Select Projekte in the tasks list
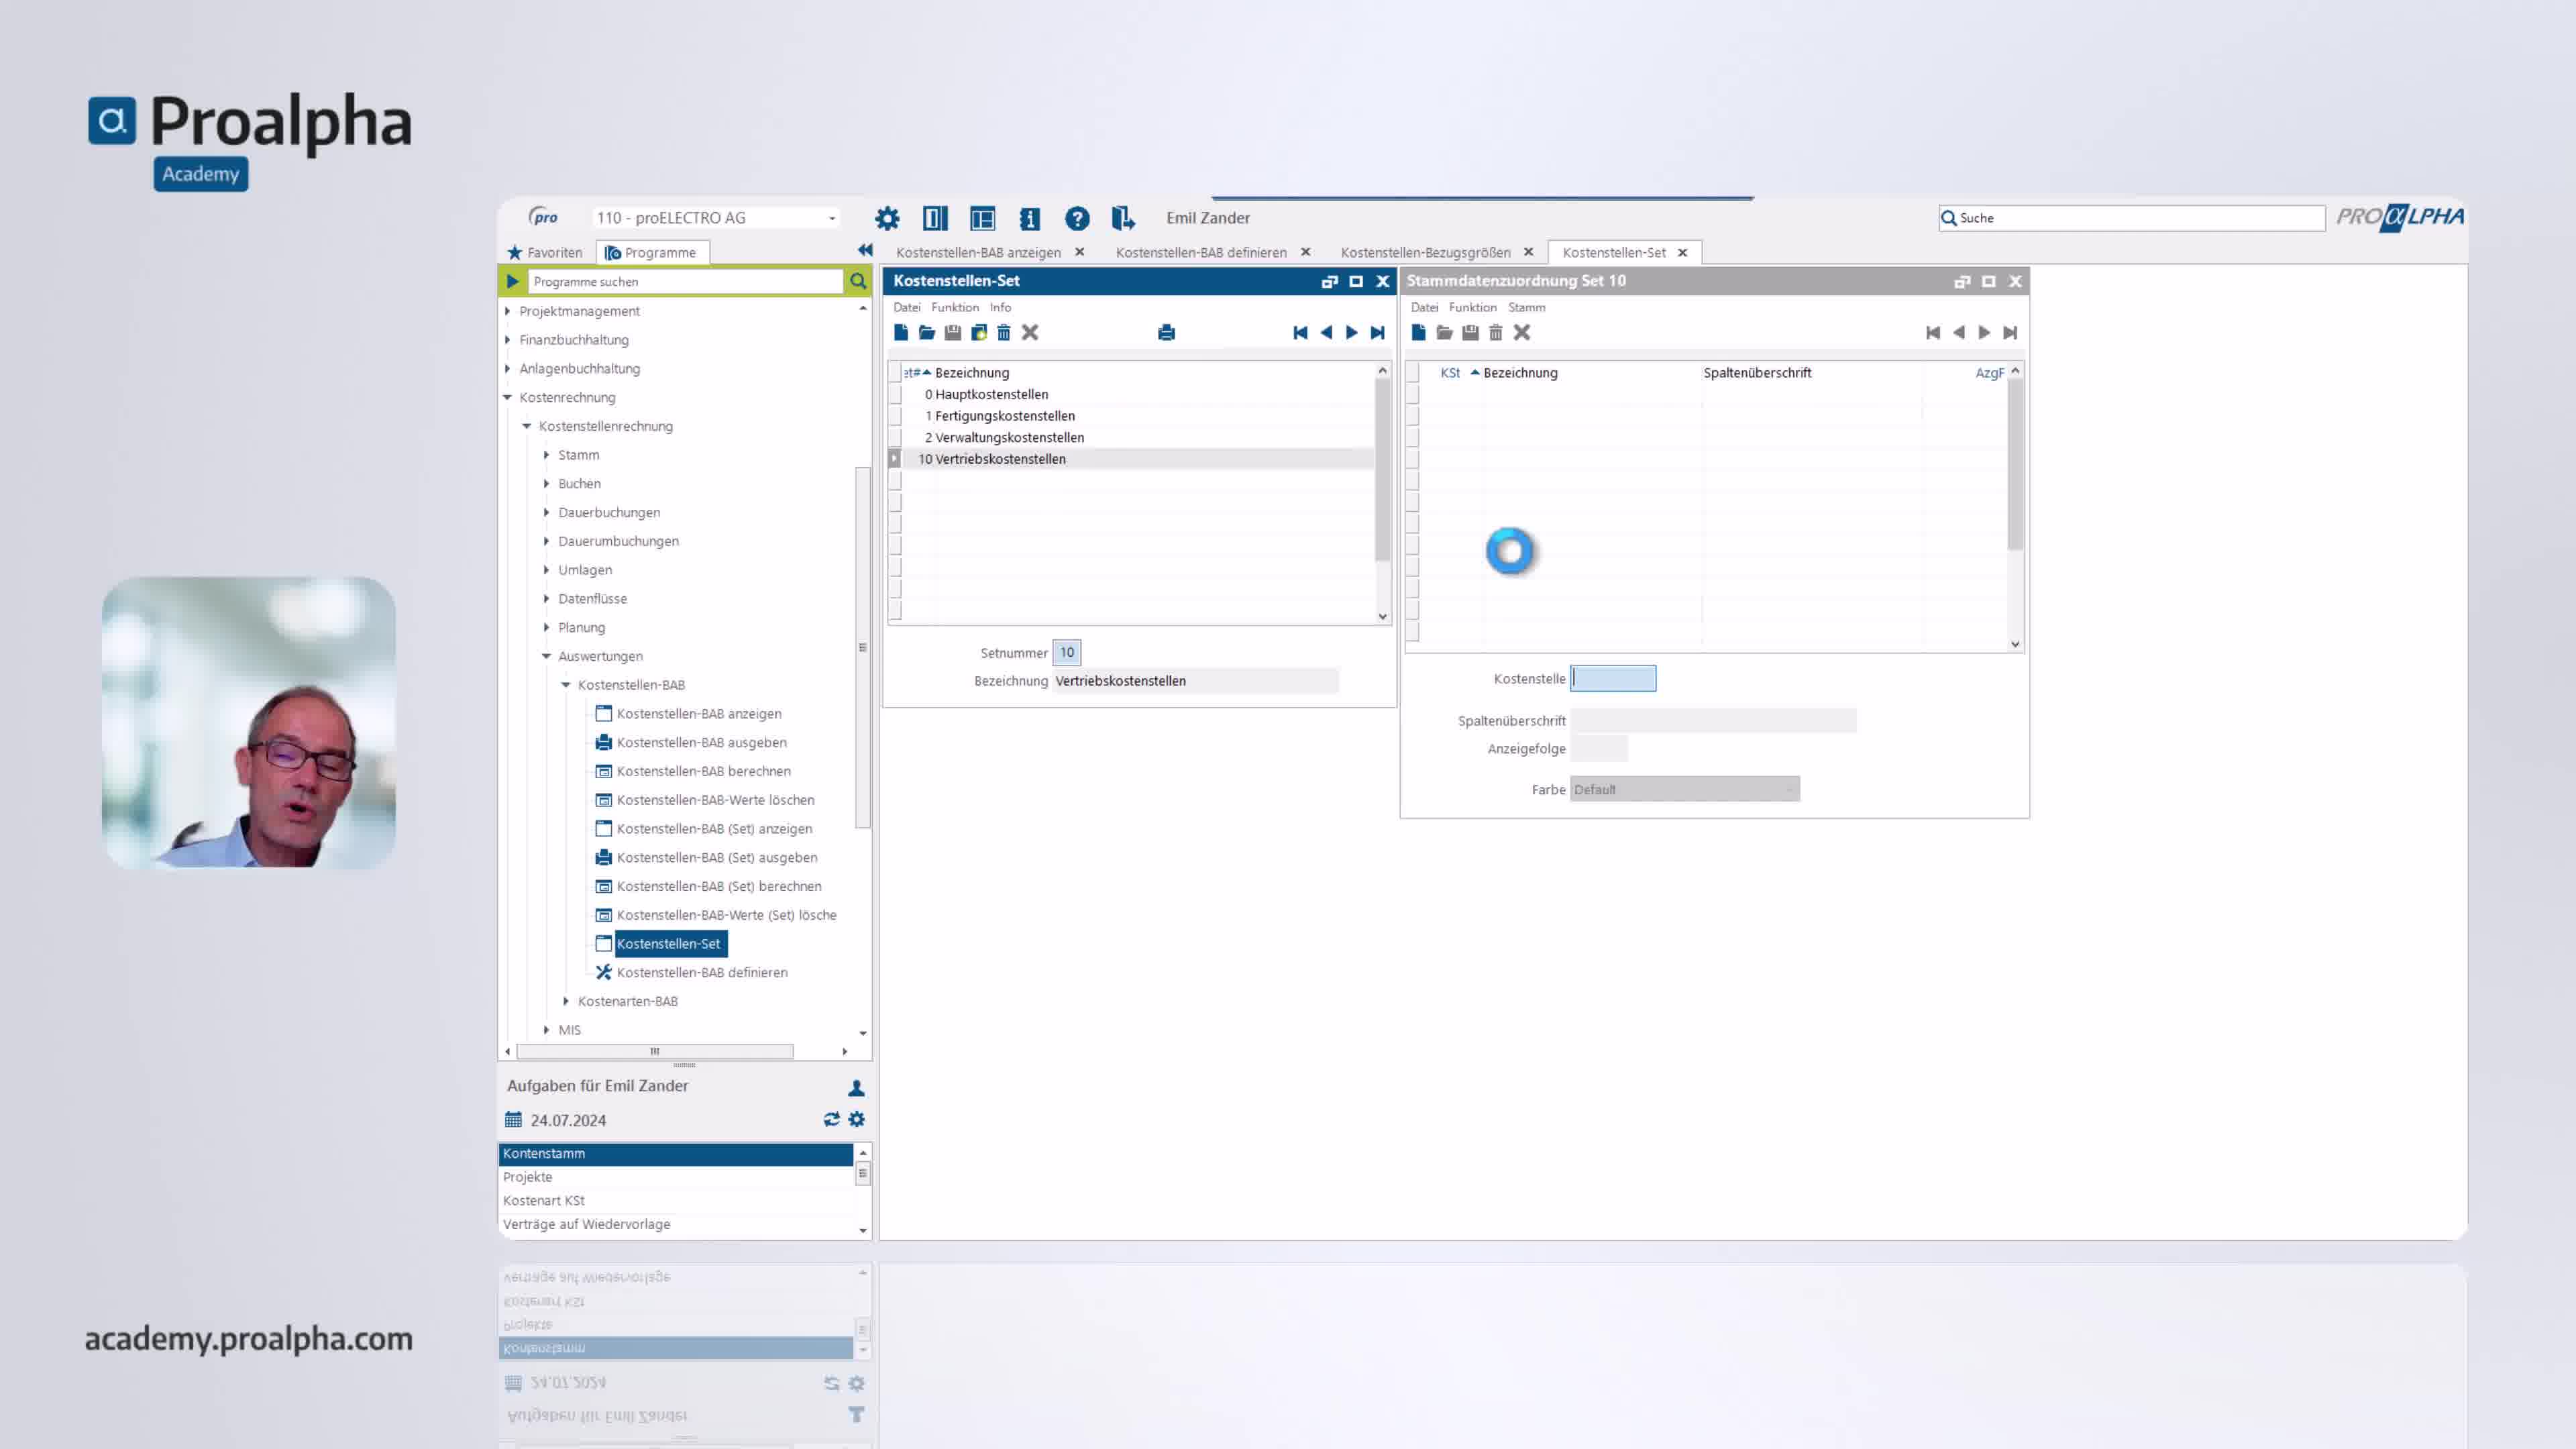This screenshot has height=1449, width=2576. (x=528, y=1177)
